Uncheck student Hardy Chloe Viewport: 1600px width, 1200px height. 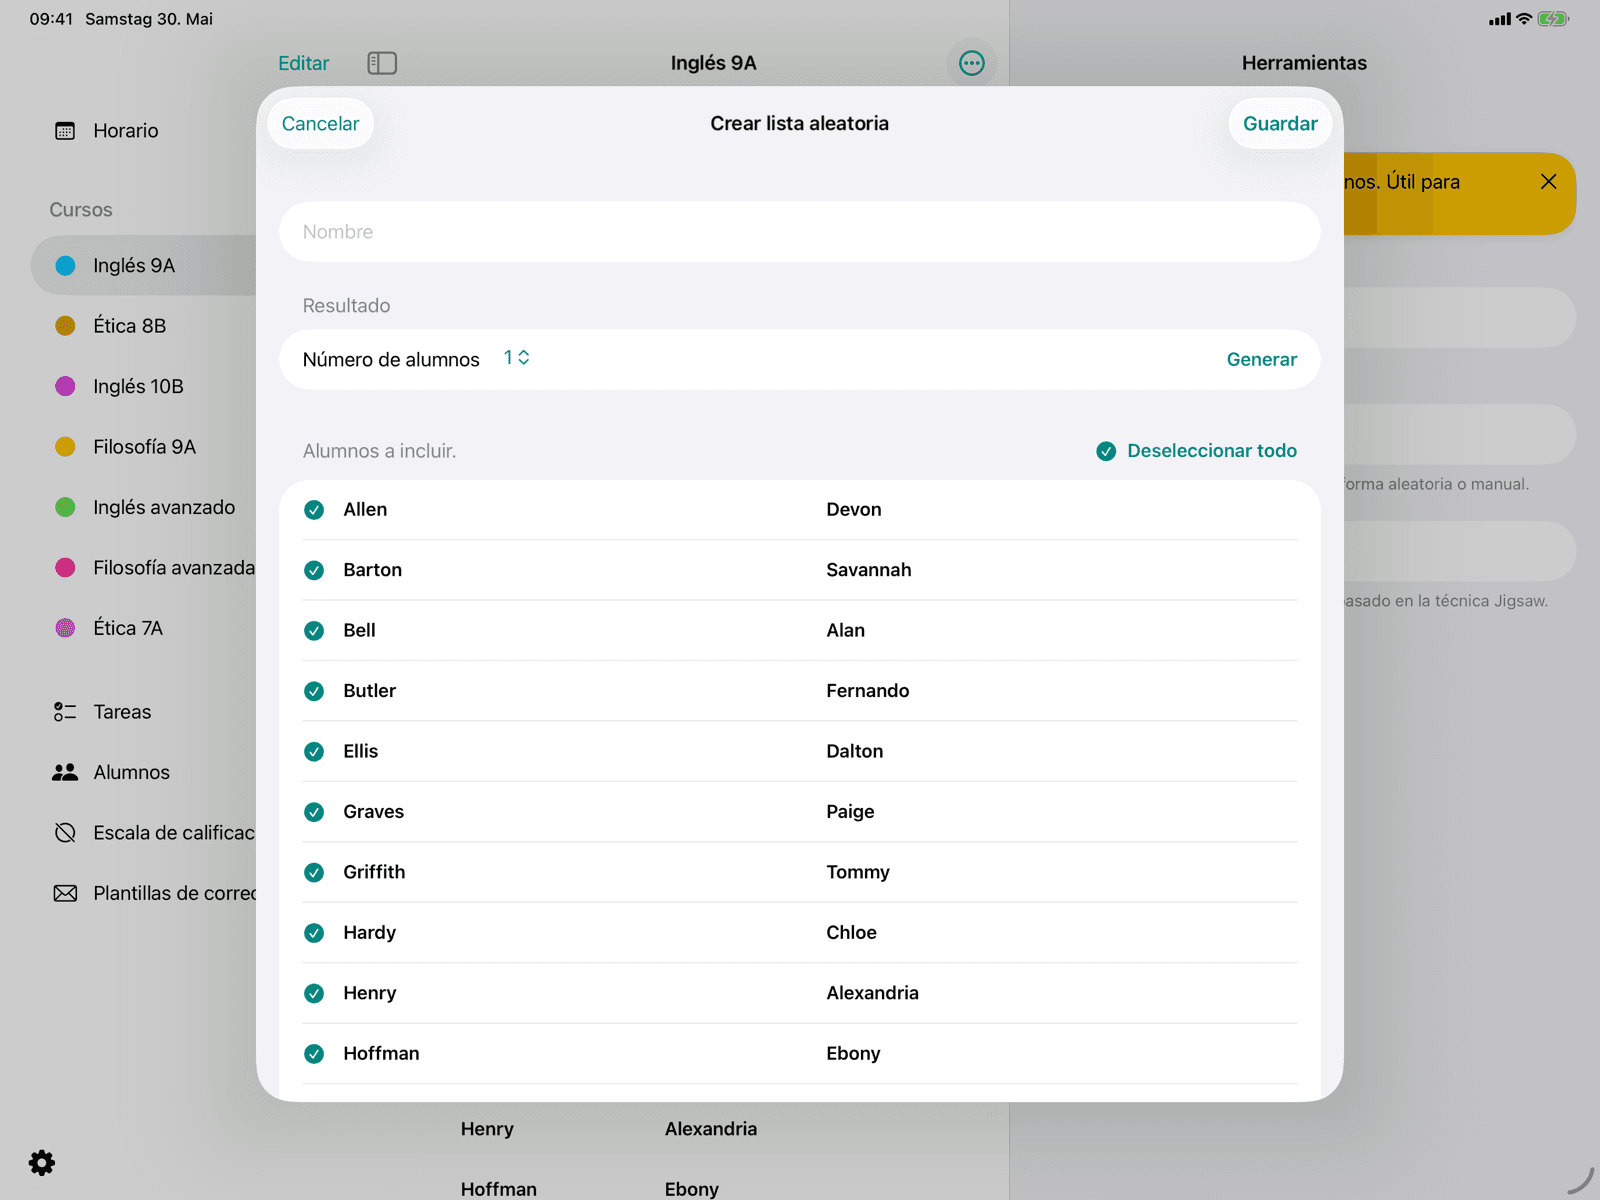pyautogui.click(x=314, y=933)
